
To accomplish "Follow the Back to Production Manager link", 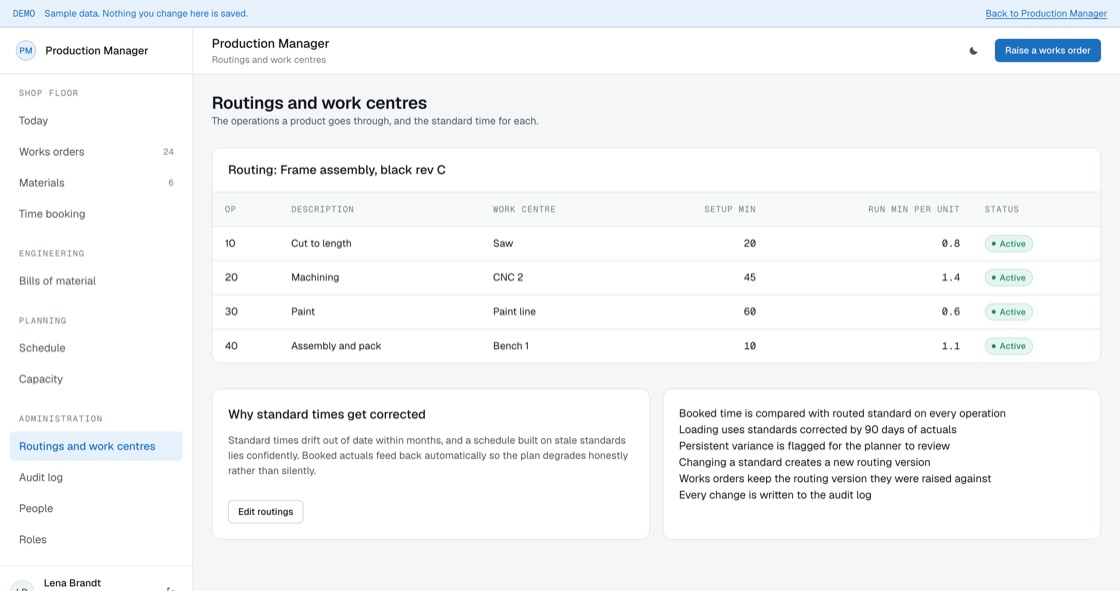I will [x=1046, y=14].
